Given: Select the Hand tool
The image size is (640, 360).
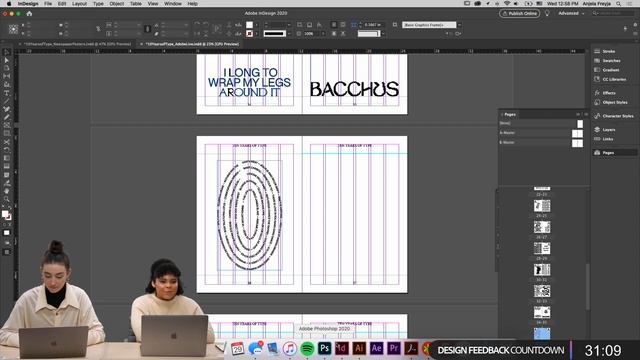Looking at the screenshot, I should tap(7, 191).
